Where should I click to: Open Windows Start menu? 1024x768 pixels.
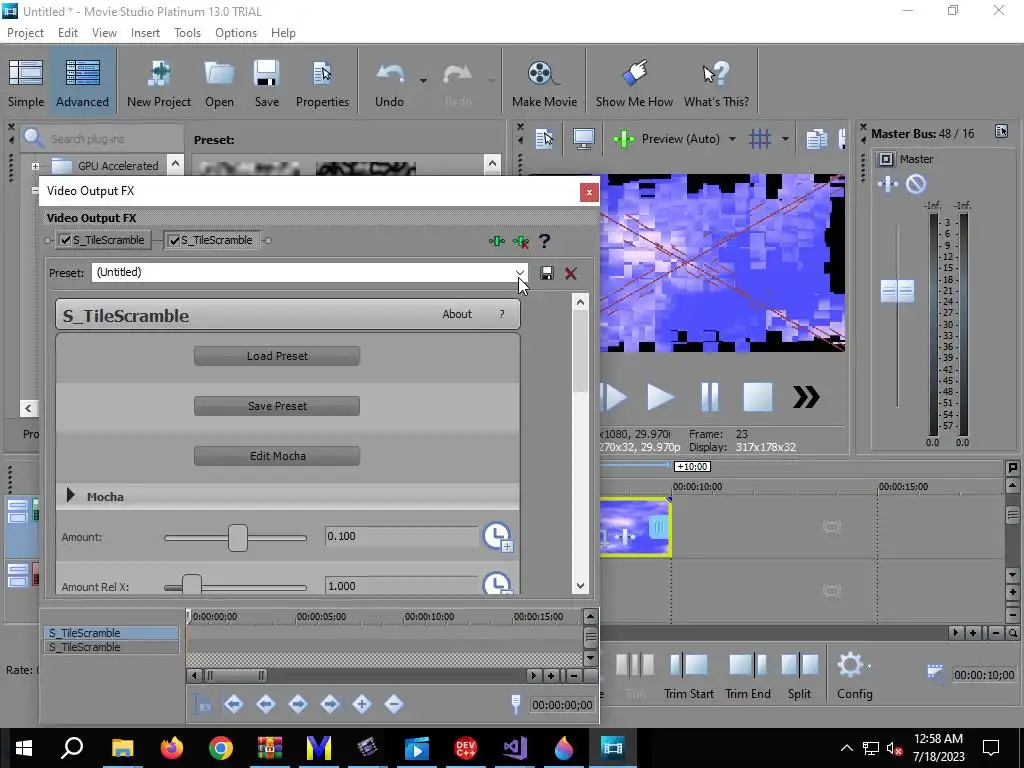tap(24, 748)
